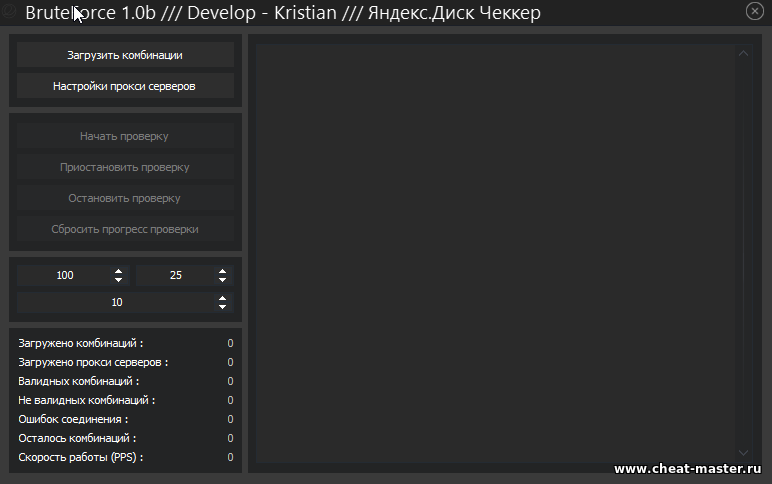Click the input field showing 100

[x=65, y=275]
